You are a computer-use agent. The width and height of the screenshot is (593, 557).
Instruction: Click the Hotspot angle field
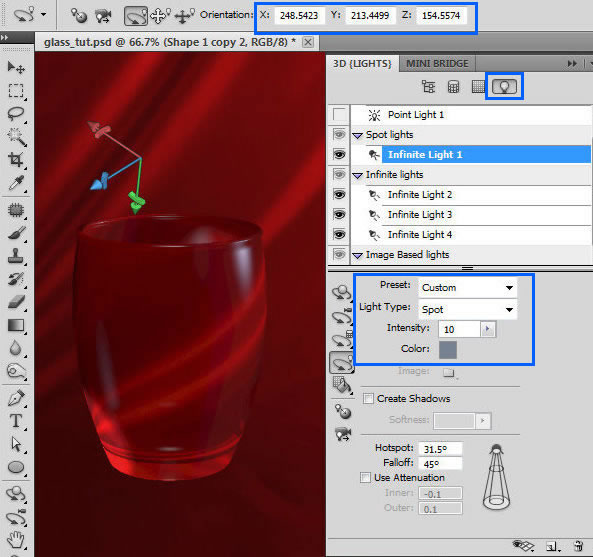440,449
